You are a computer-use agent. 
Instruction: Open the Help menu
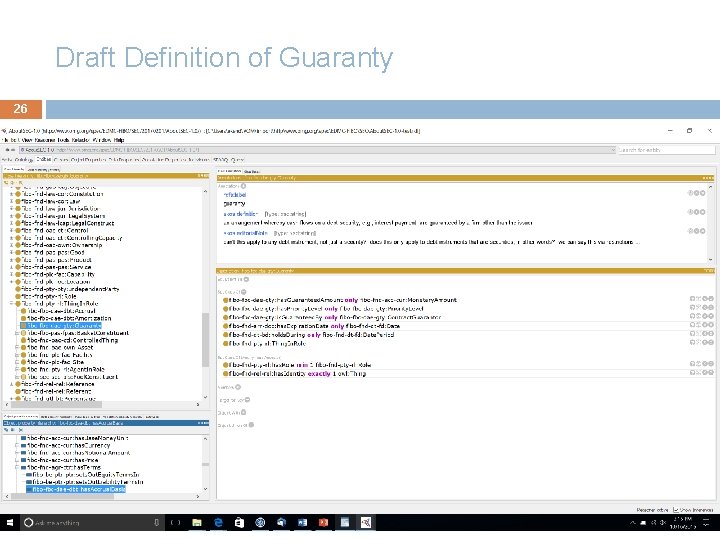(118, 140)
